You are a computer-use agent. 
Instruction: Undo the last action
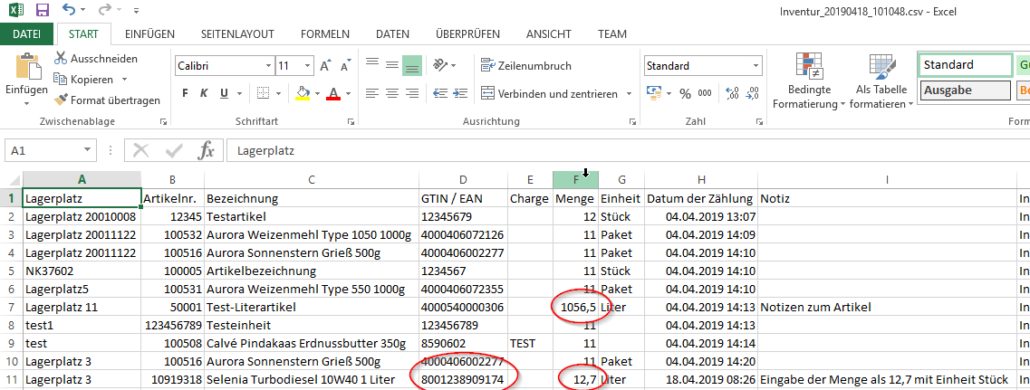[68, 10]
